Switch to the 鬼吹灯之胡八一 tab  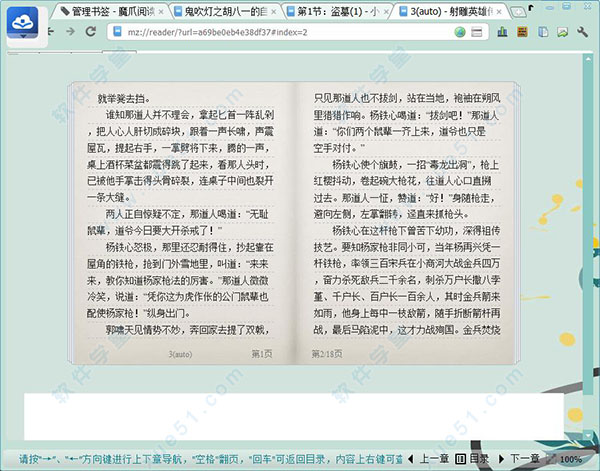point(225,12)
